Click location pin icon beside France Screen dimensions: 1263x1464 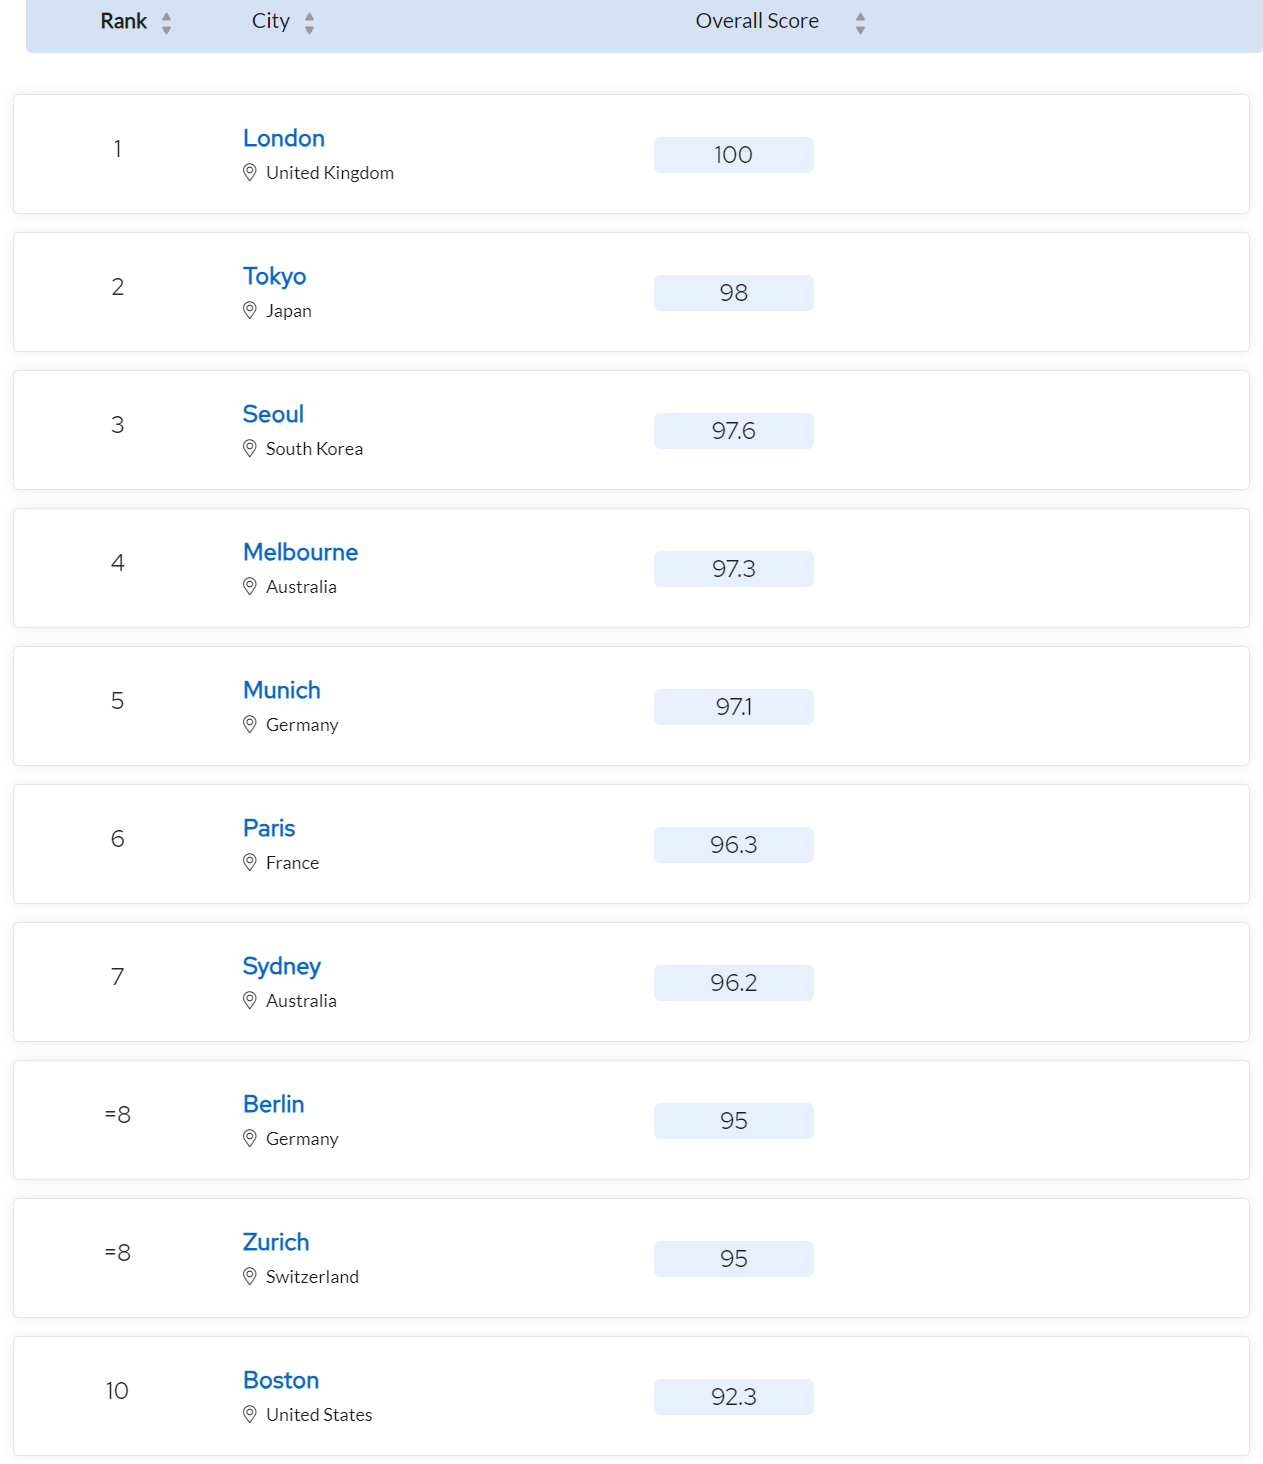(250, 862)
